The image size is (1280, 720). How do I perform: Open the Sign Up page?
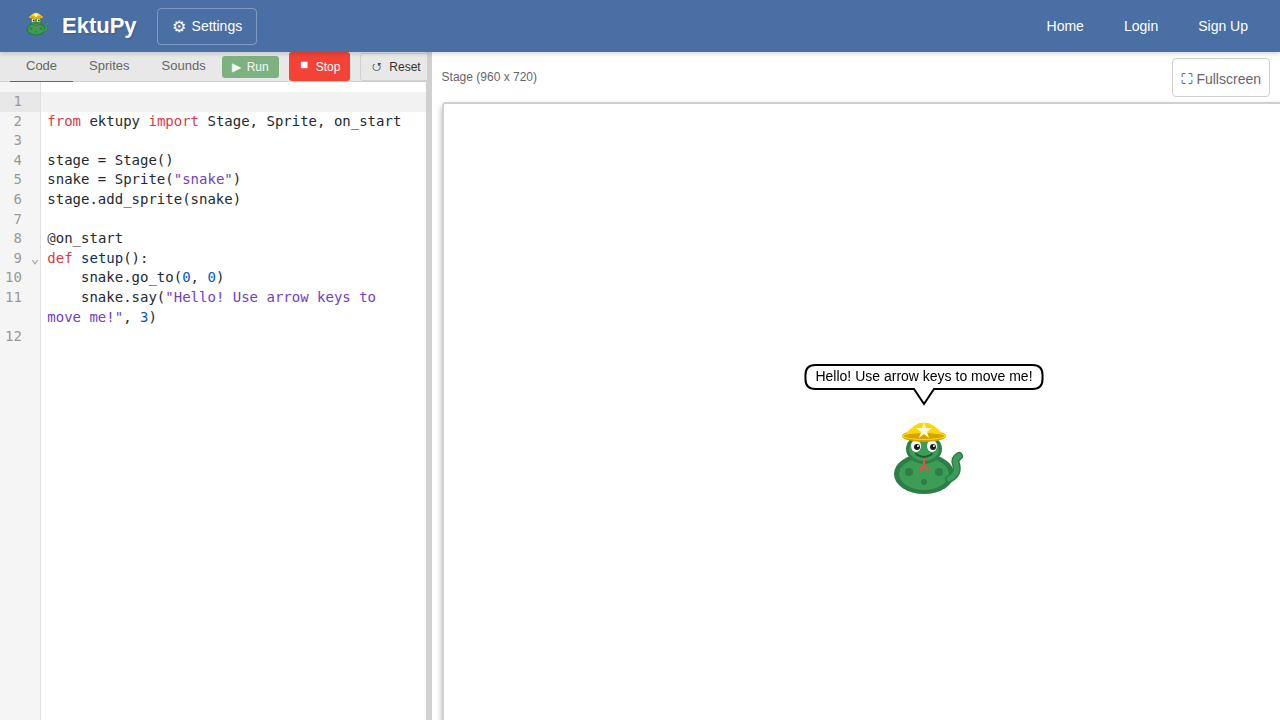click(1222, 26)
